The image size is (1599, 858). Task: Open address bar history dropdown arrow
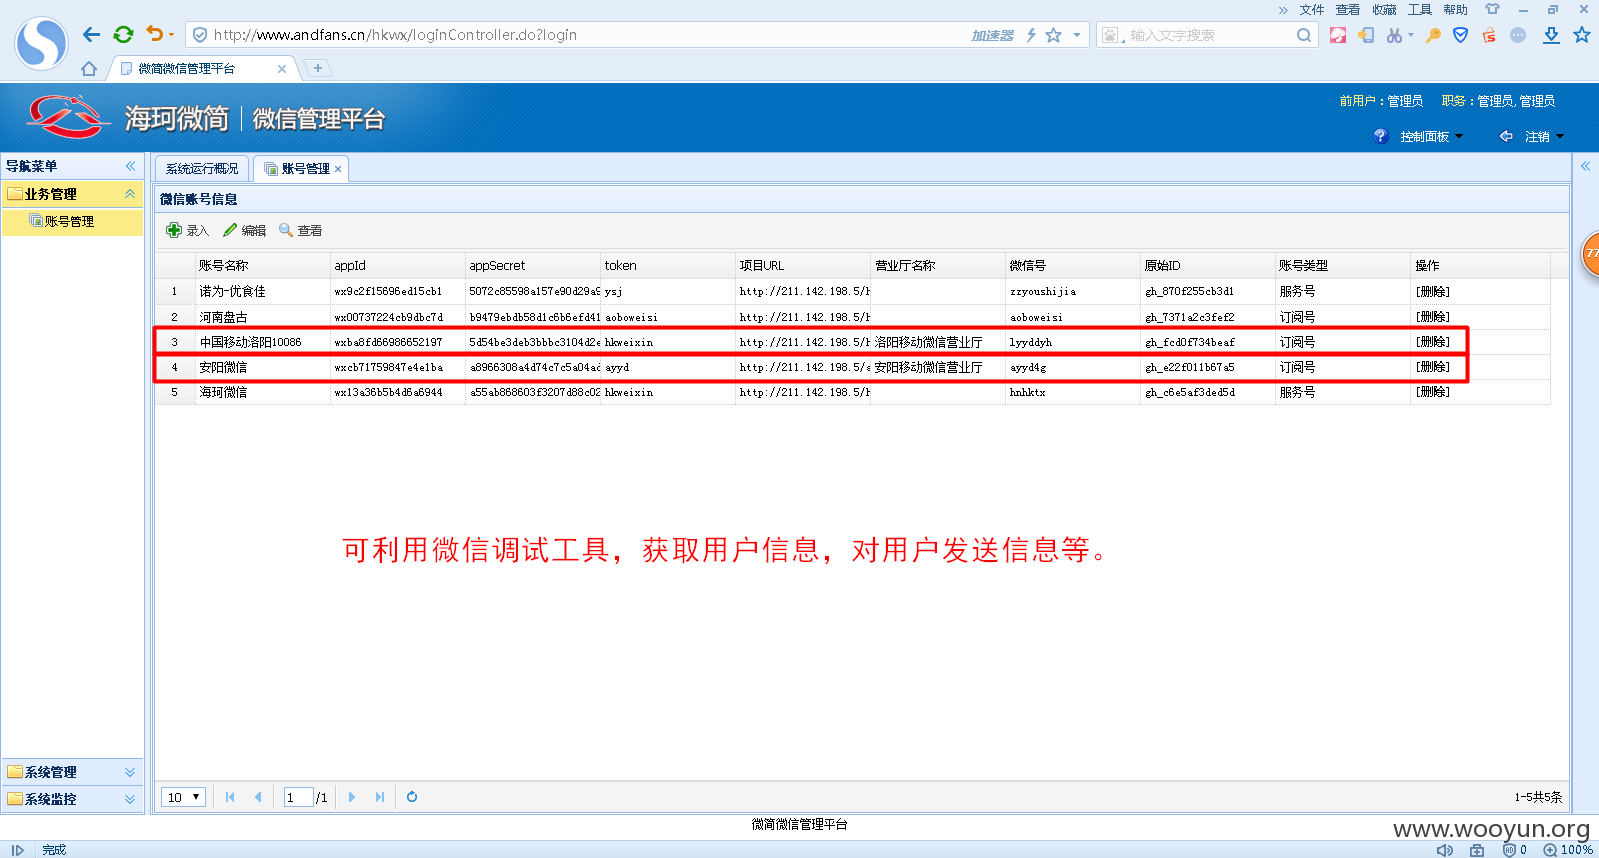[1077, 35]
